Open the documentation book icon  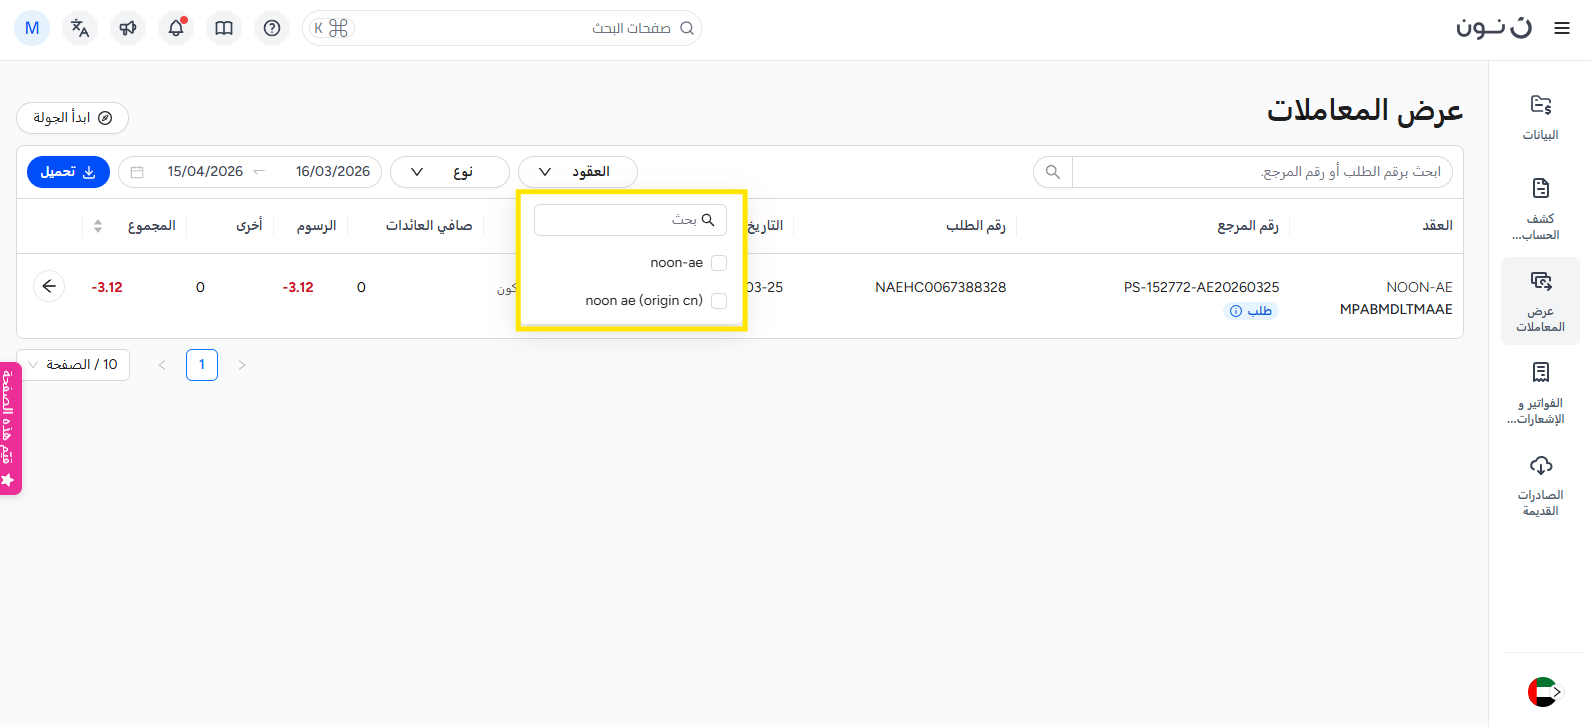pos(224,28)
